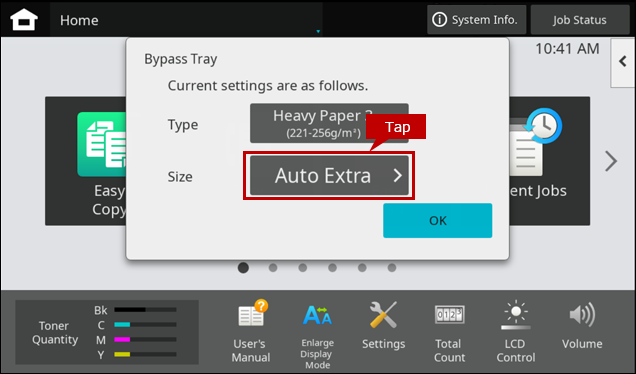The image size is (636, 374).
Task: Select first page indicator dot
Action: 243,268
